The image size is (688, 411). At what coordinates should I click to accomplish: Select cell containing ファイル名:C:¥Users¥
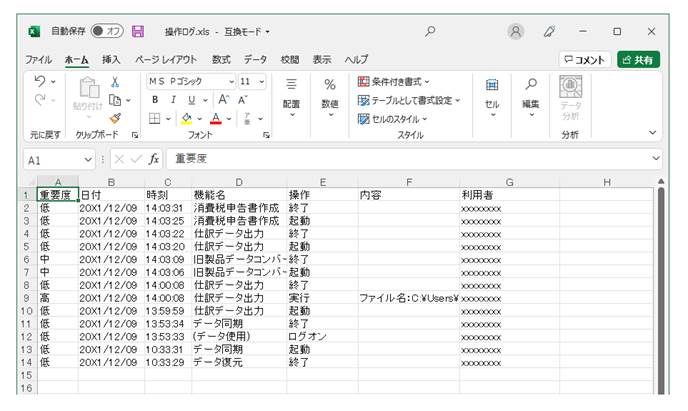[x=408, y=298]
